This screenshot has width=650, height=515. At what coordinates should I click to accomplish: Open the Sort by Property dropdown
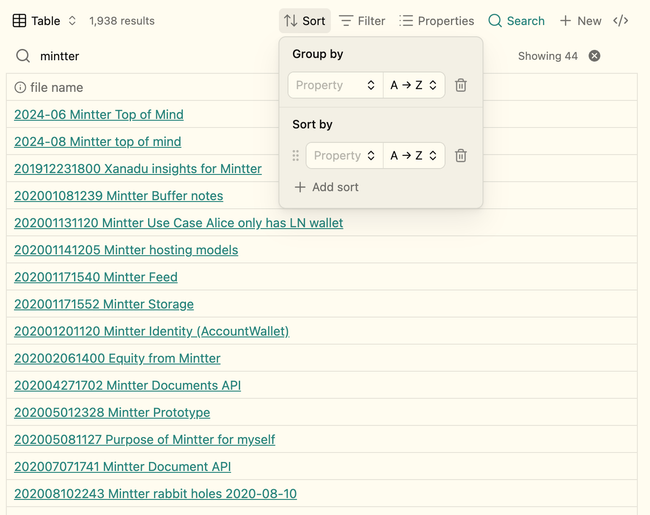(344, 155)
